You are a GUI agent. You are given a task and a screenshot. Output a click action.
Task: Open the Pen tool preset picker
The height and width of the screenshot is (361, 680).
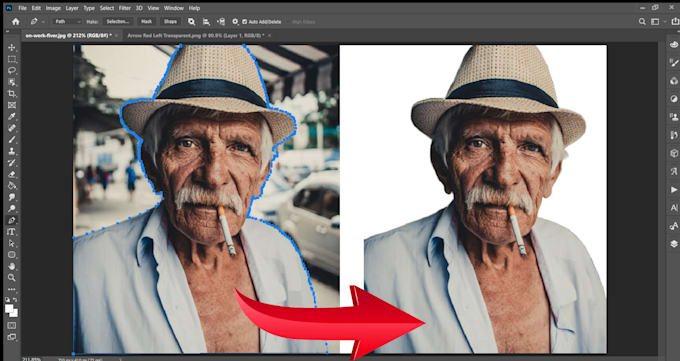click(36, 21)
